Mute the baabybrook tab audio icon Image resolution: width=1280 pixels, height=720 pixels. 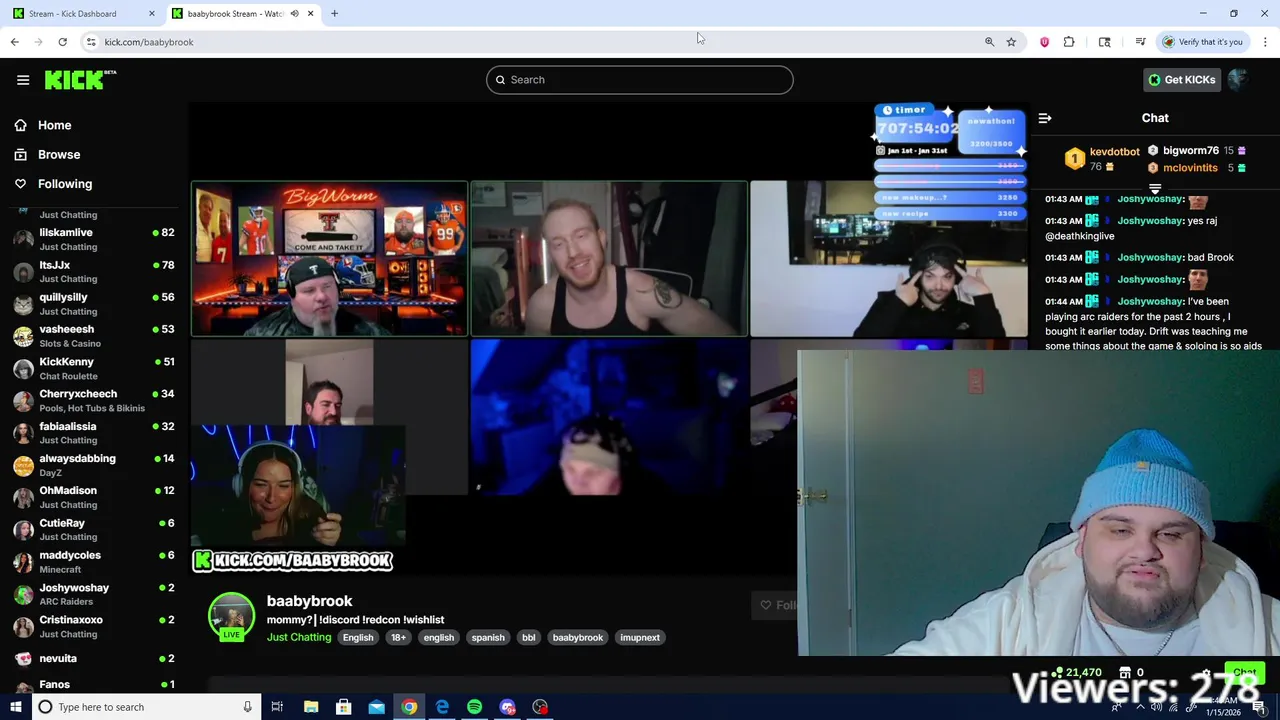[294, 13]
